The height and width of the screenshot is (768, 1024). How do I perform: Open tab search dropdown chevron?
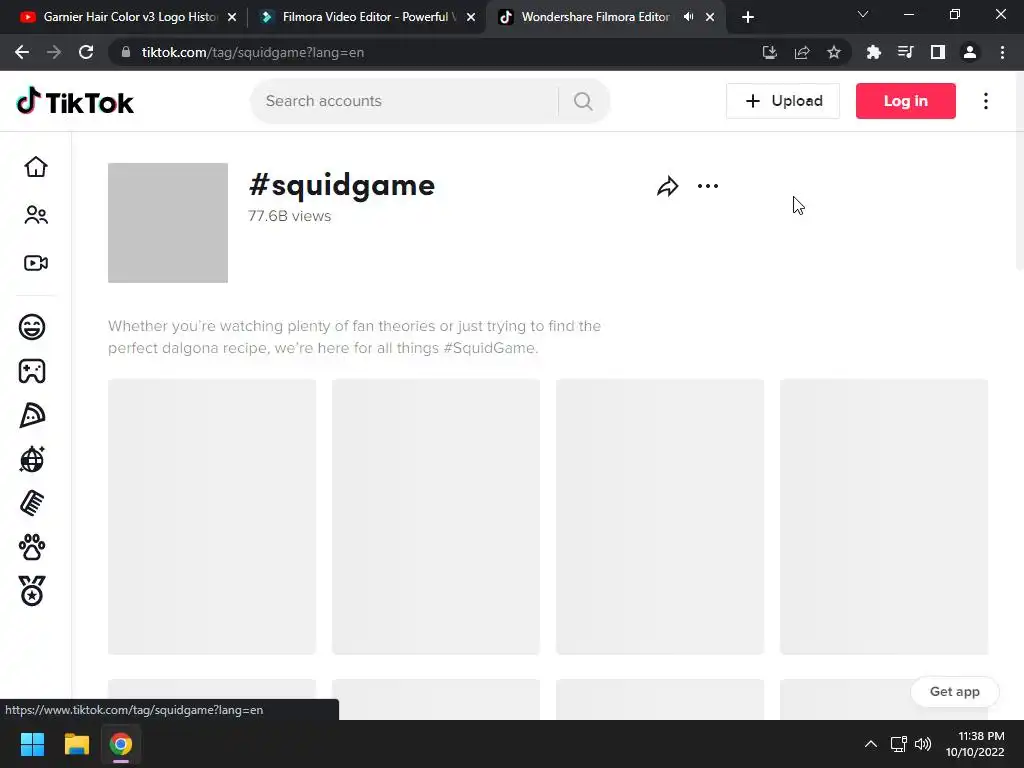coord(863,14)
